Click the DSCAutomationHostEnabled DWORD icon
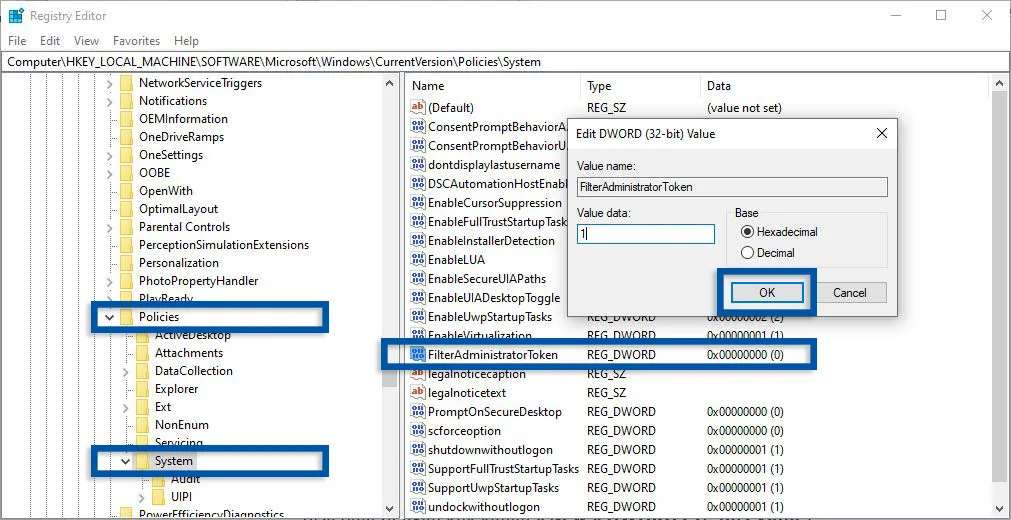This screenshot has width=1011, height=520. tap(418, 183)
